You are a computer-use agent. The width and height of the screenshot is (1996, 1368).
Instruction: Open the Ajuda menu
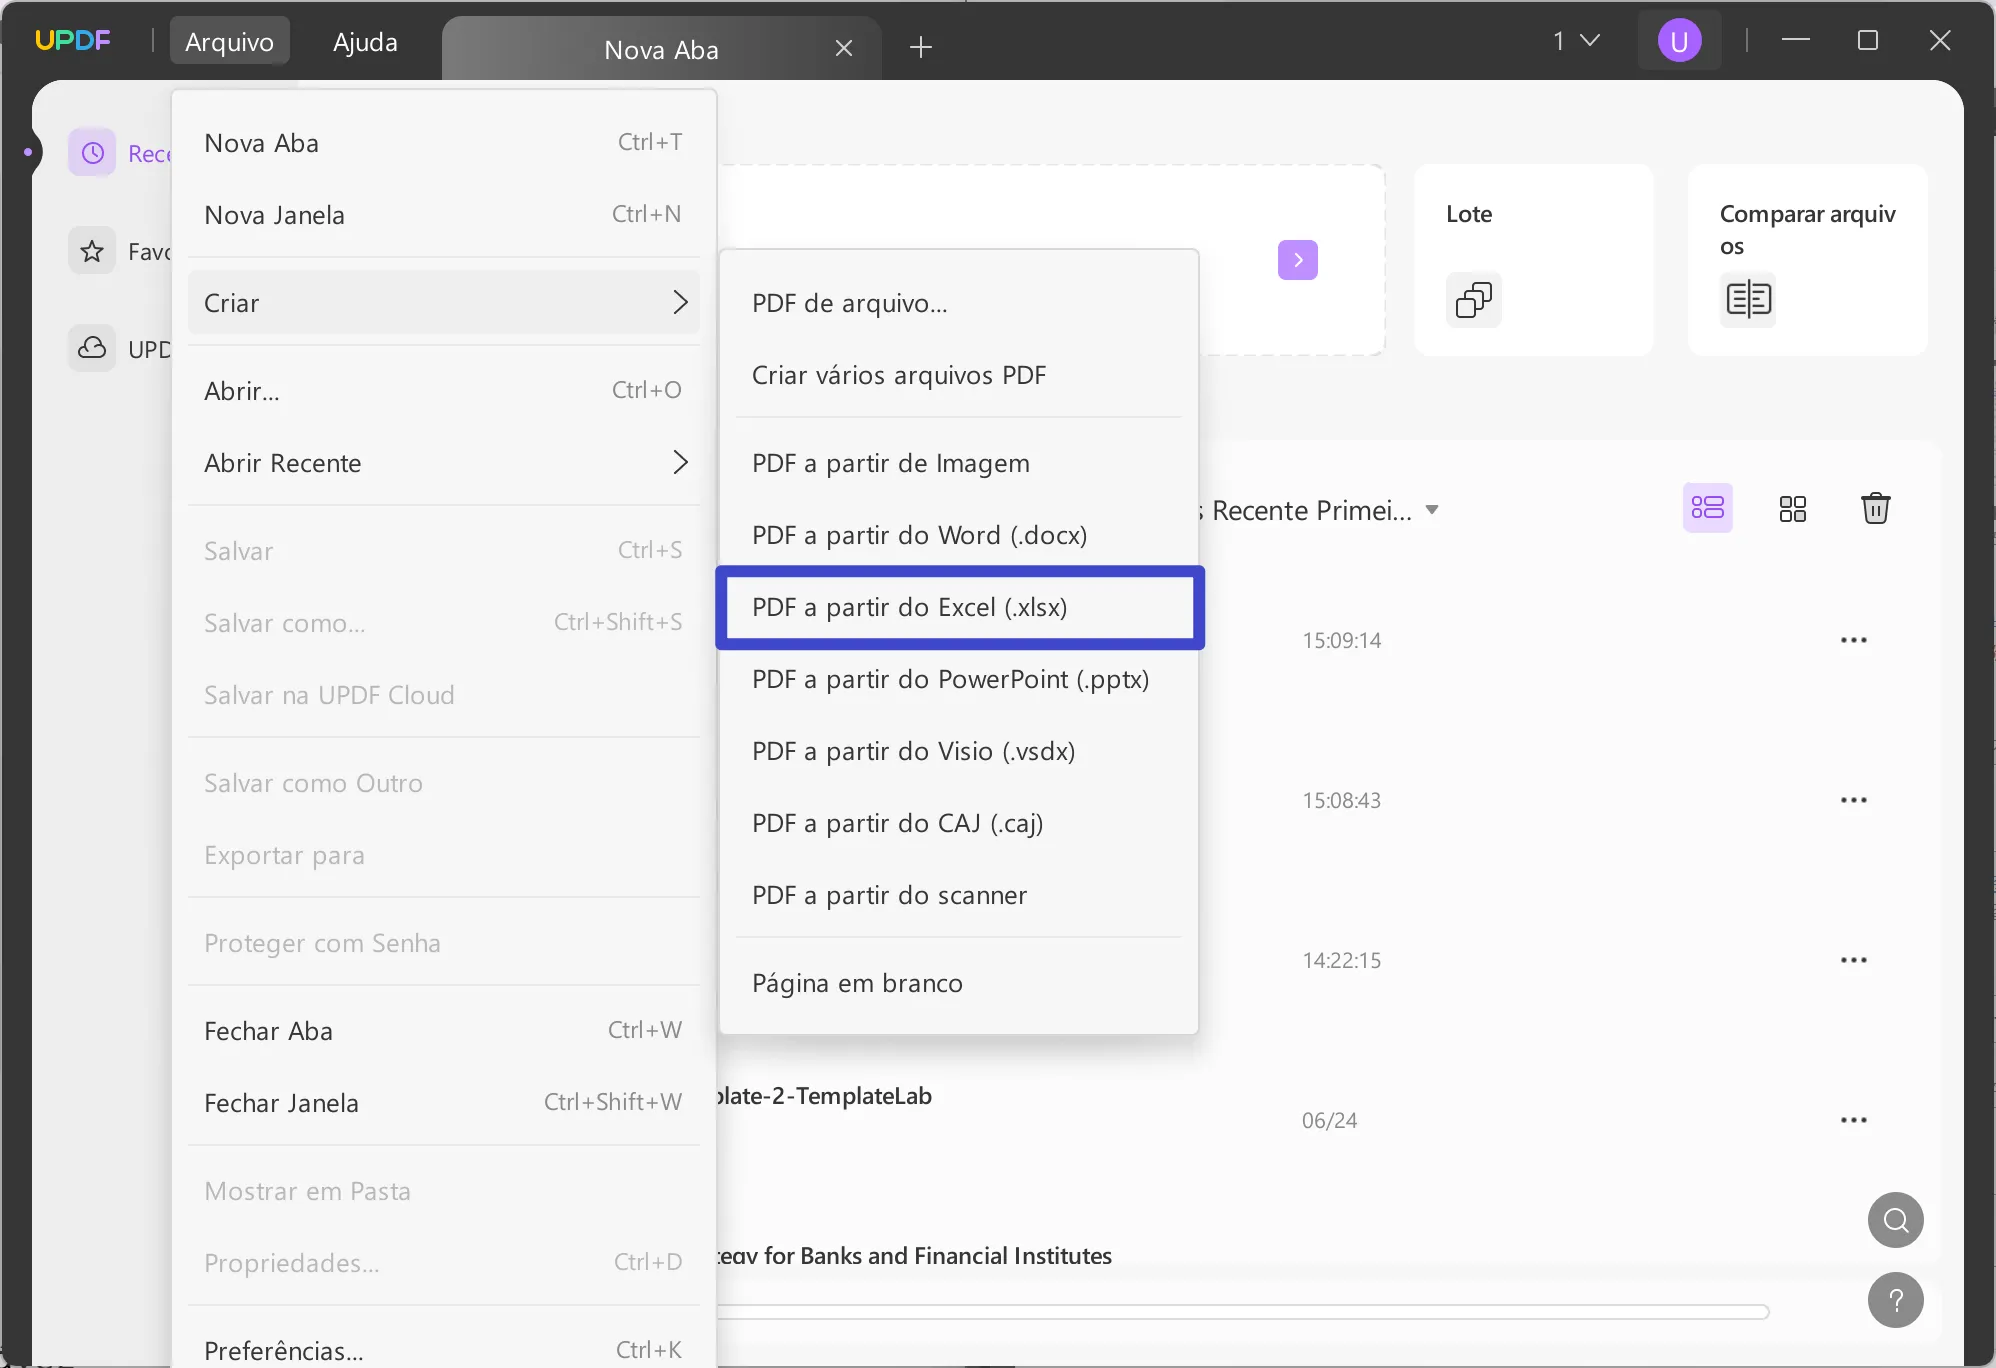(365, 41)
